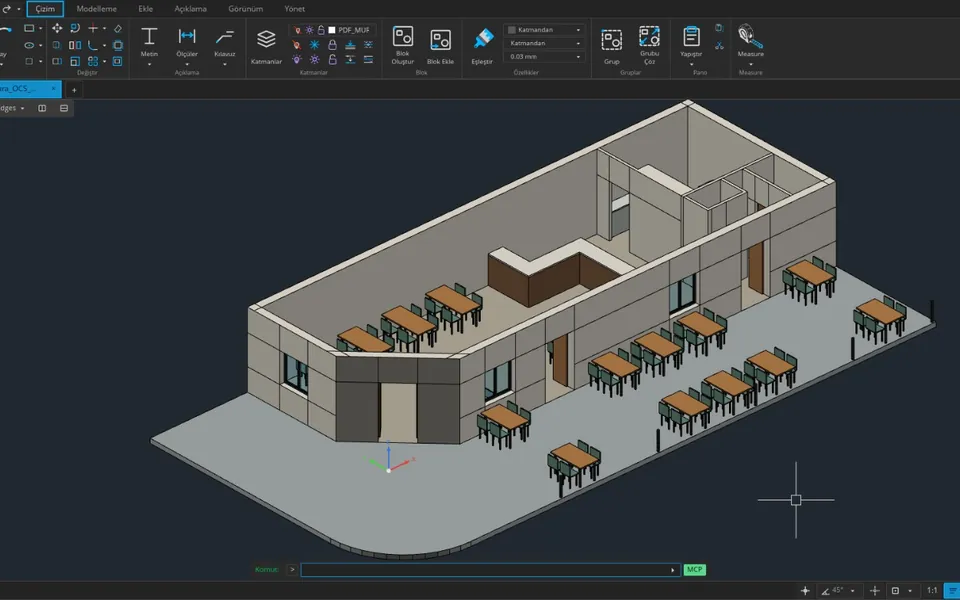
Task: Click the copy icon above the scissors
Action: pos(719,28)
